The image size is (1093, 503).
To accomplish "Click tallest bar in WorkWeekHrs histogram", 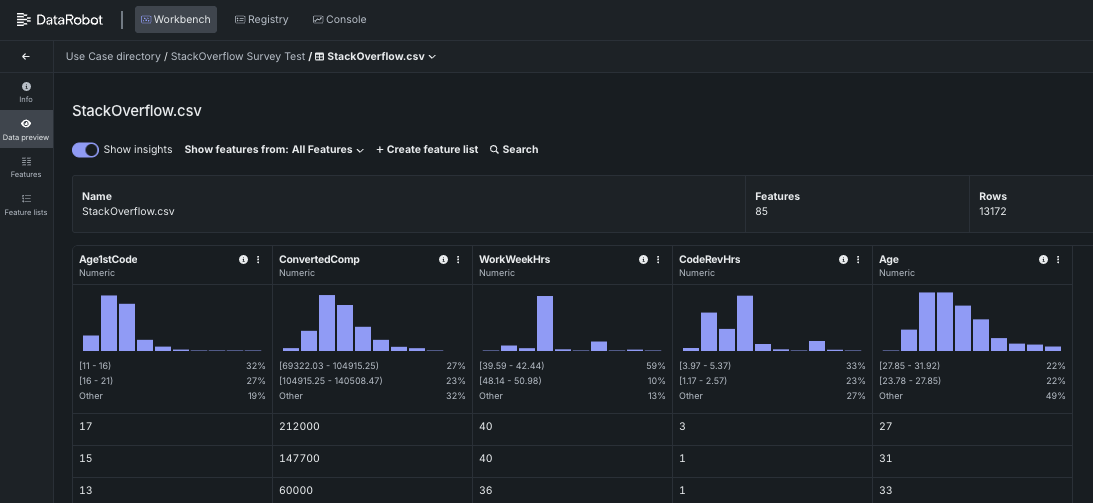I will pos(545,323).
